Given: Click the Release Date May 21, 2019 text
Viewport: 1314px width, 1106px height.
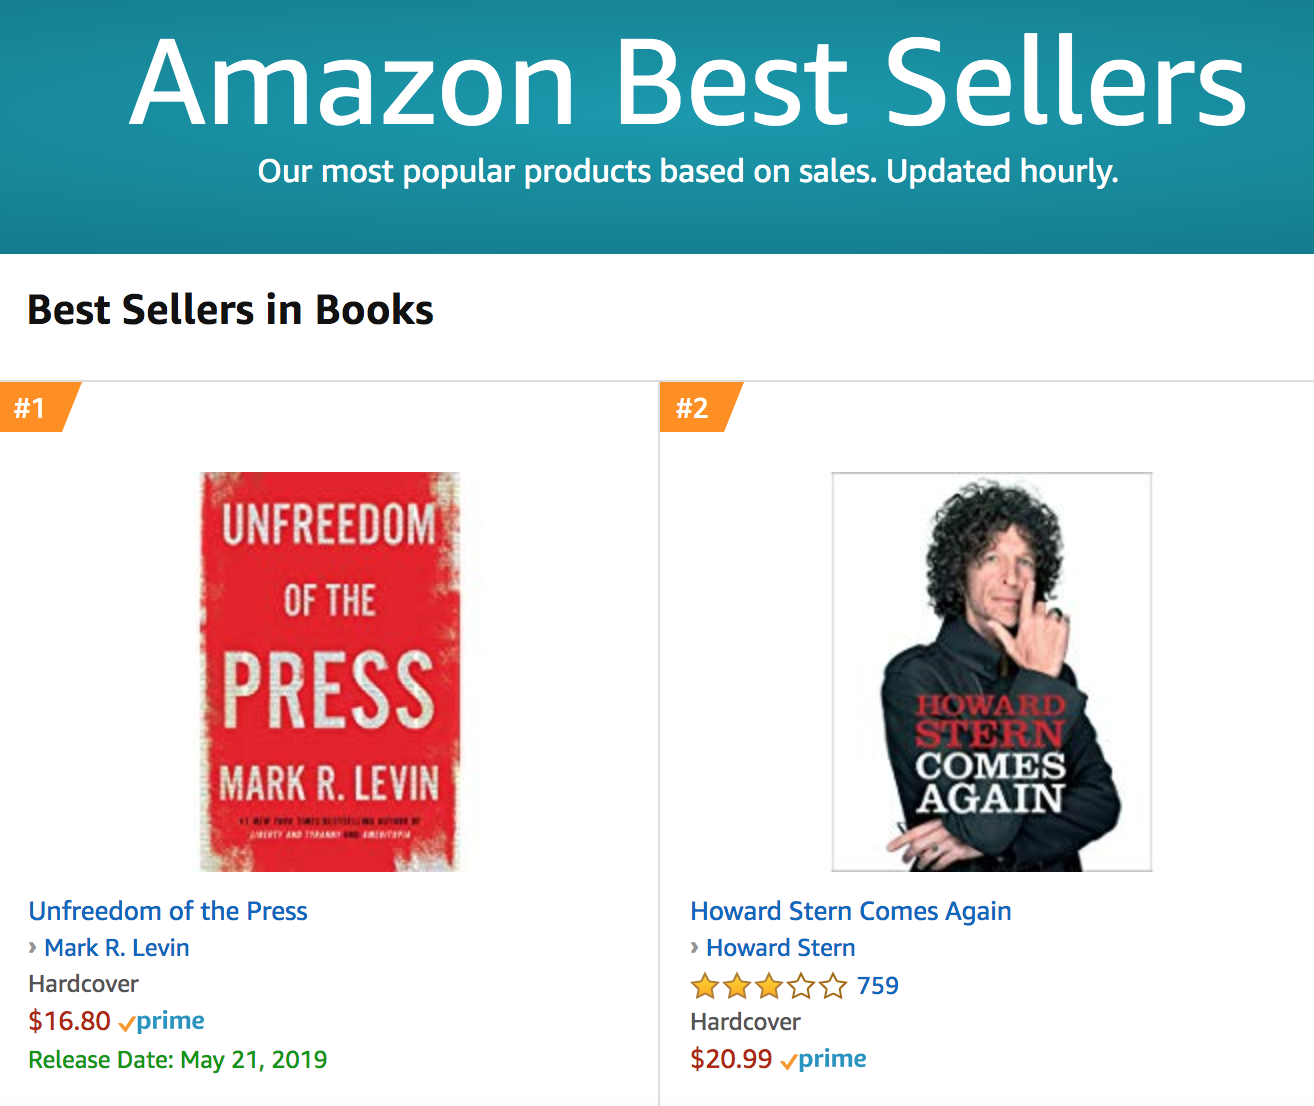Looking at the screenshot, I should pyautogui.click(x=178, y=1060).
